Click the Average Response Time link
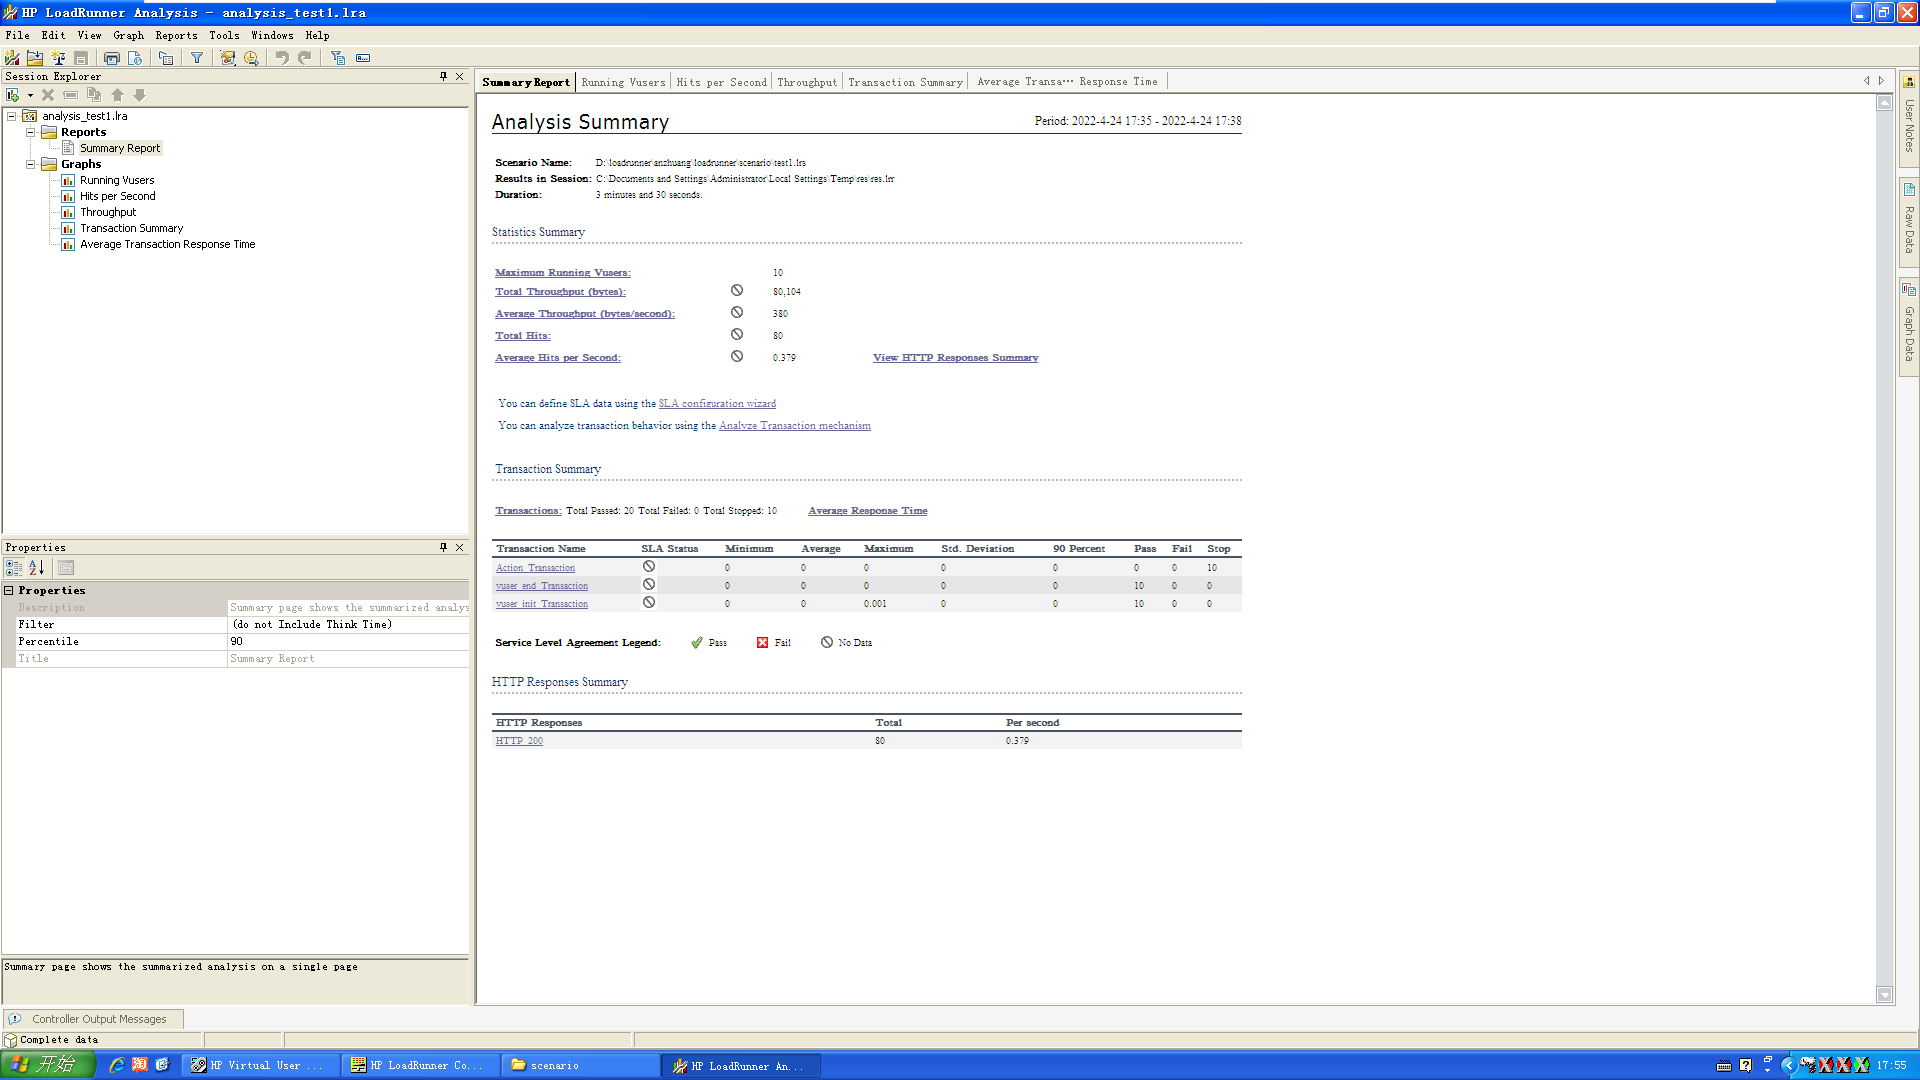 click(868, 511)
